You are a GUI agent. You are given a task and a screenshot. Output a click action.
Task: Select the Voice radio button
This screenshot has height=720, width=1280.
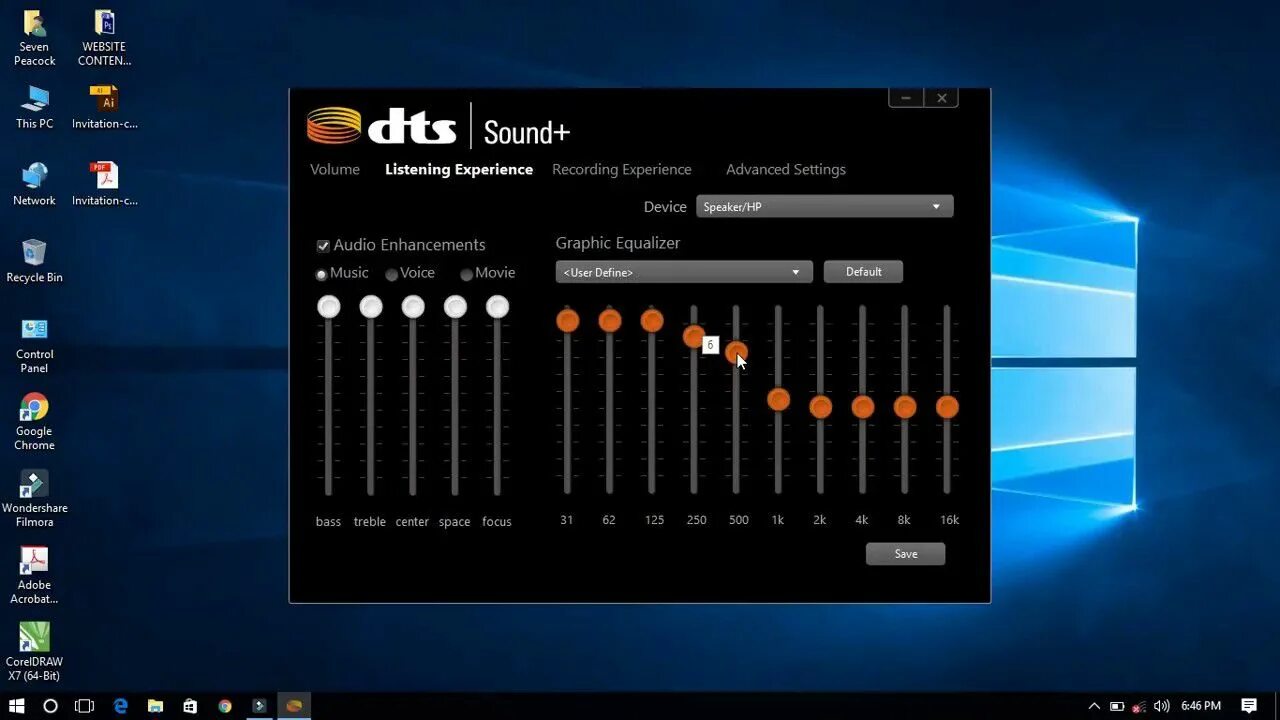click(392, 274)
